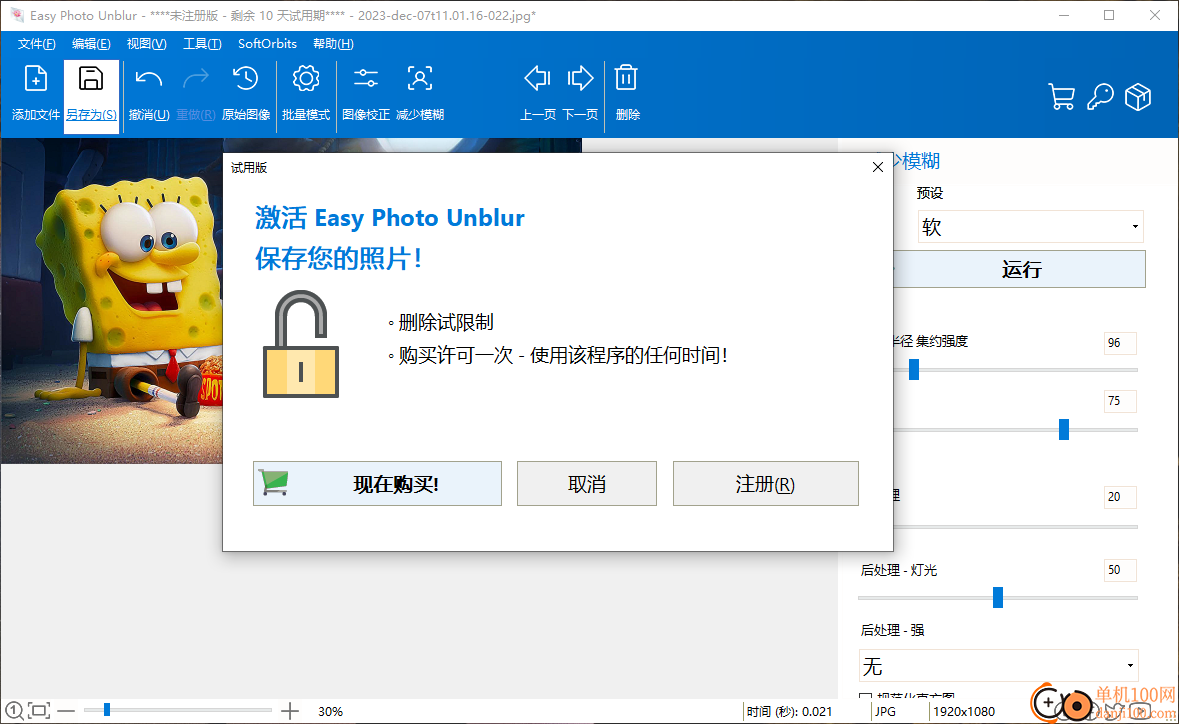Click the 时间 (秒): 0.021 status entry

click(x=789, y=711)
